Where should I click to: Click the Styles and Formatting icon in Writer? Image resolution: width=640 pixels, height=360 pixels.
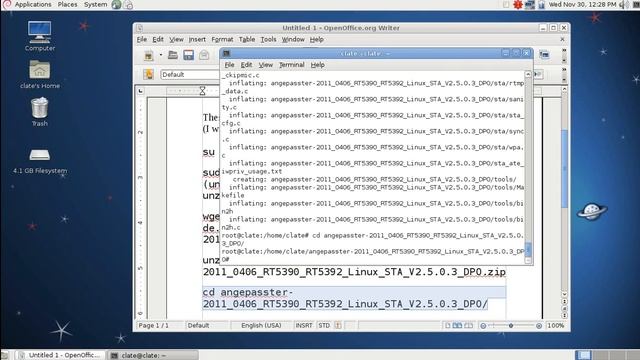click(x=149, y=74)
